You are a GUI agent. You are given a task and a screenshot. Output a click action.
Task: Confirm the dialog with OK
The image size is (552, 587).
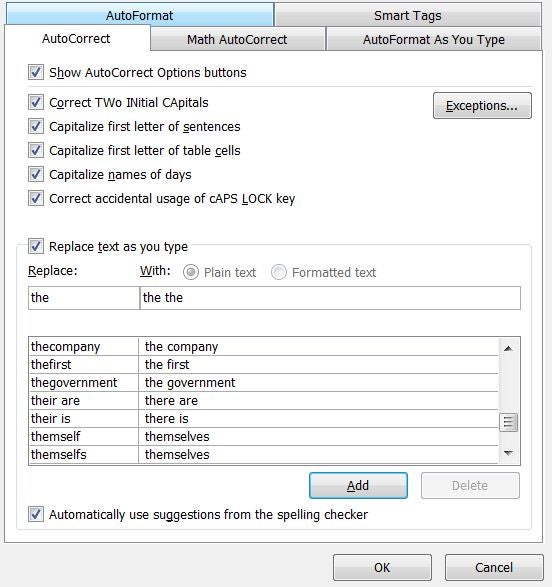coord(382,568)
